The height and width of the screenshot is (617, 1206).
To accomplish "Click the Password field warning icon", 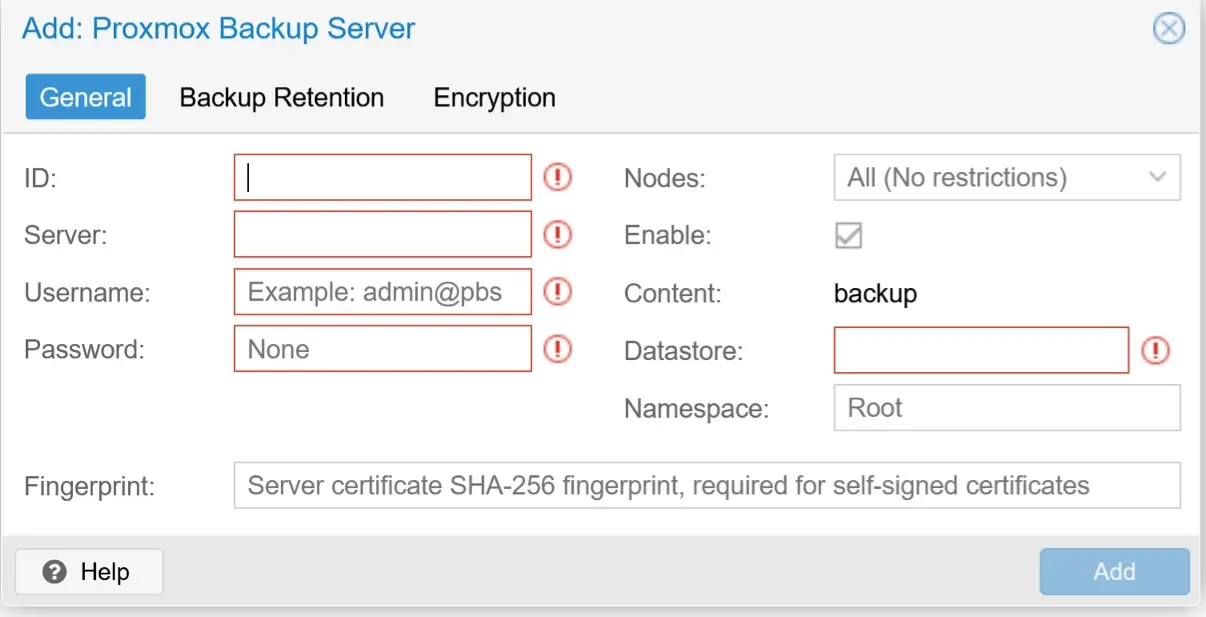I will point(557,349).
